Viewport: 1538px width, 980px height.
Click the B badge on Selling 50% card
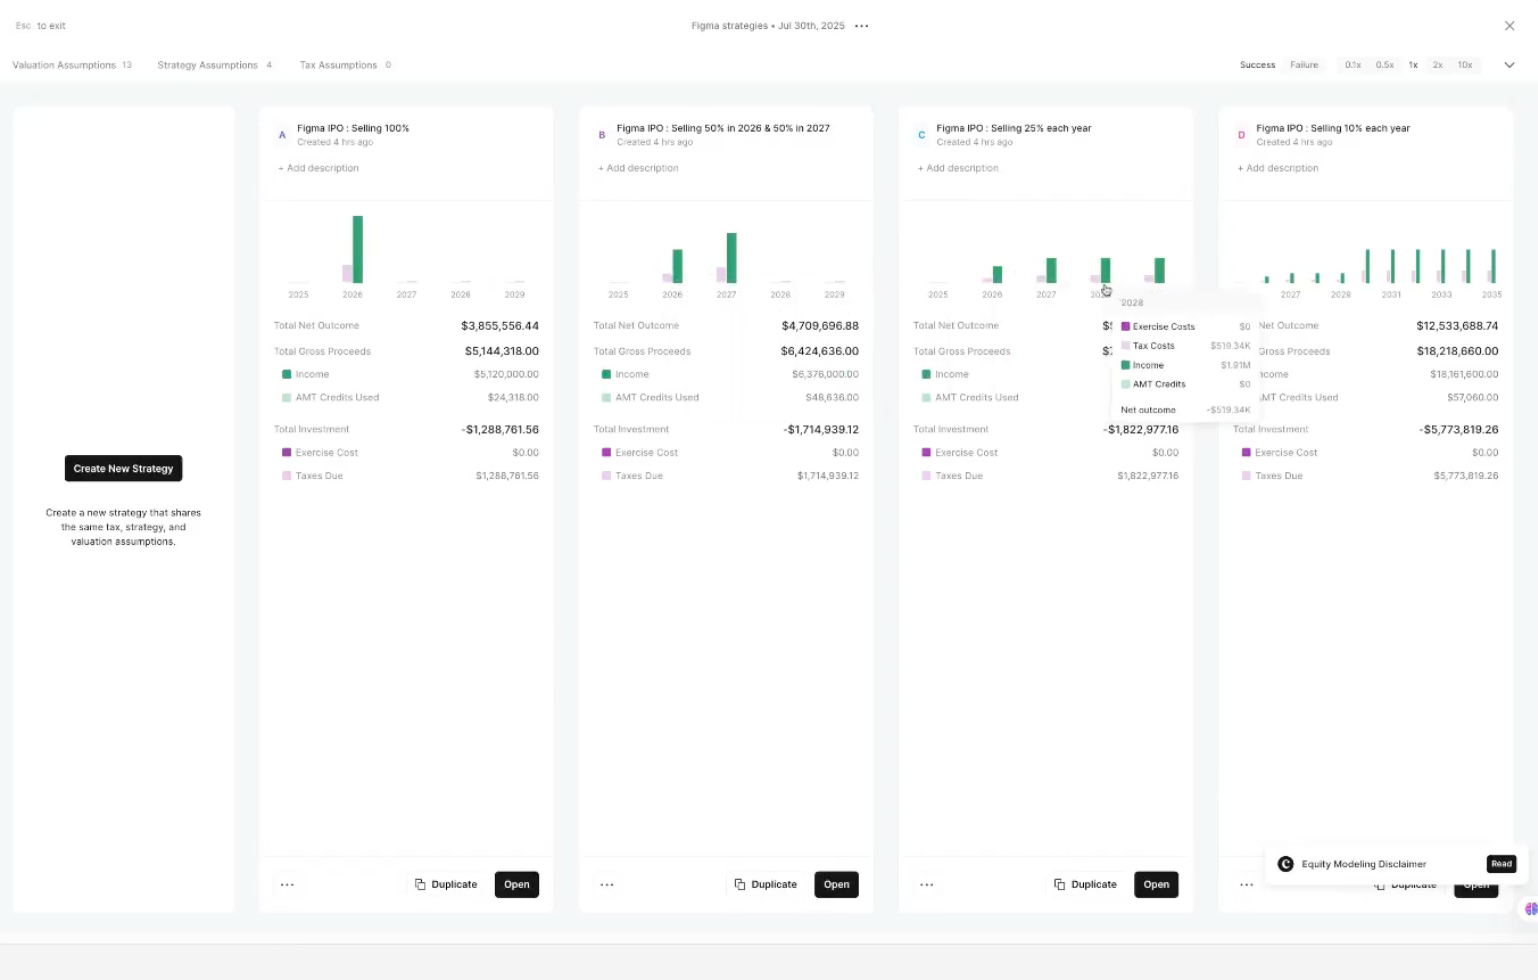point(602,135)
